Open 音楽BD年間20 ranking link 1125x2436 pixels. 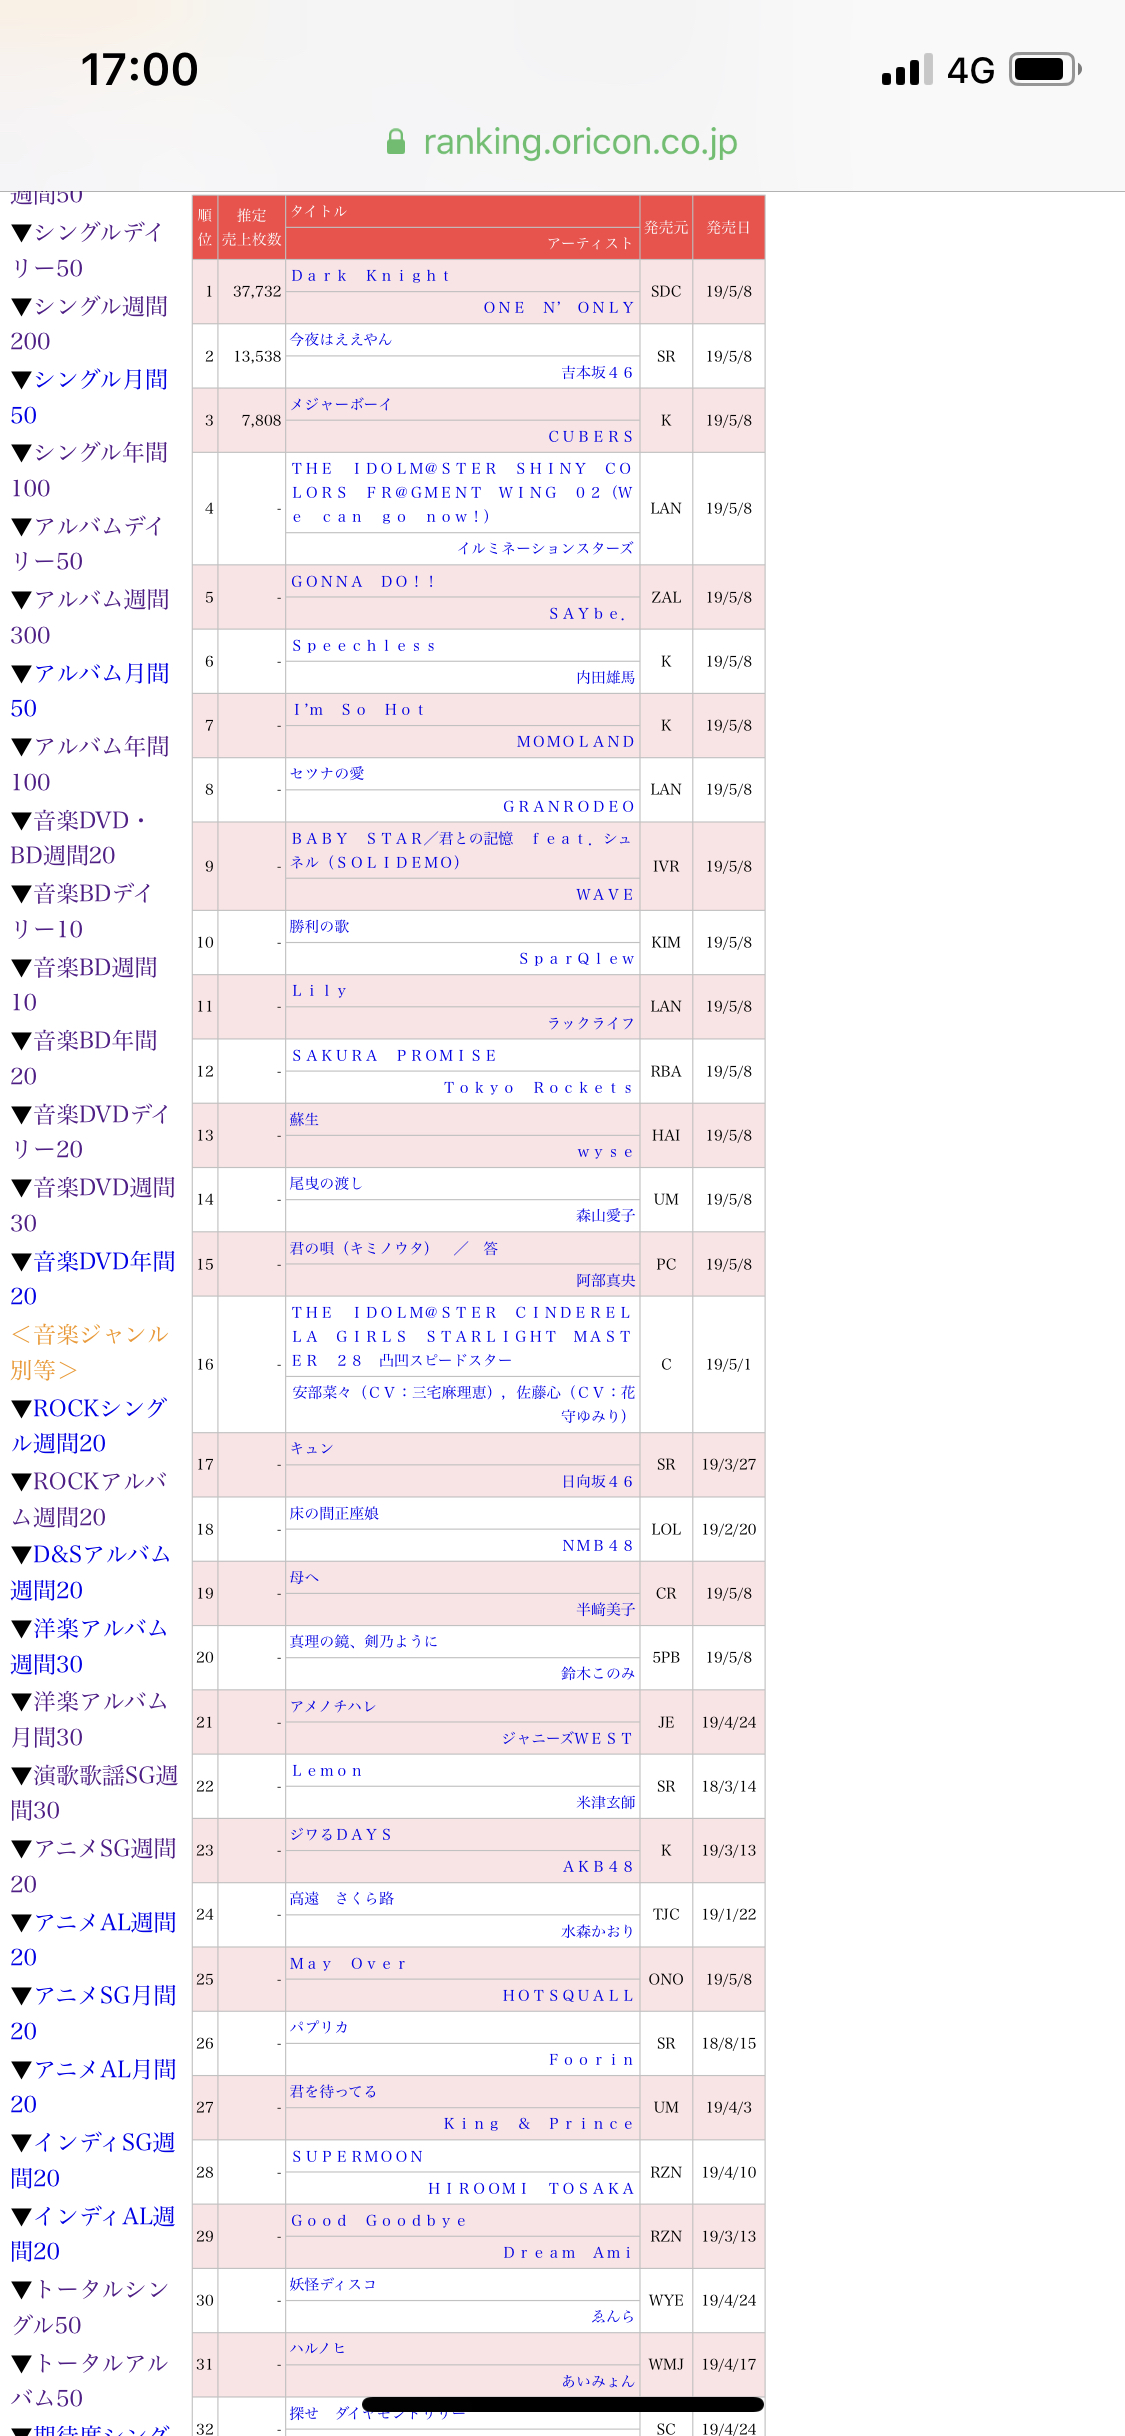click(84, 1058)
